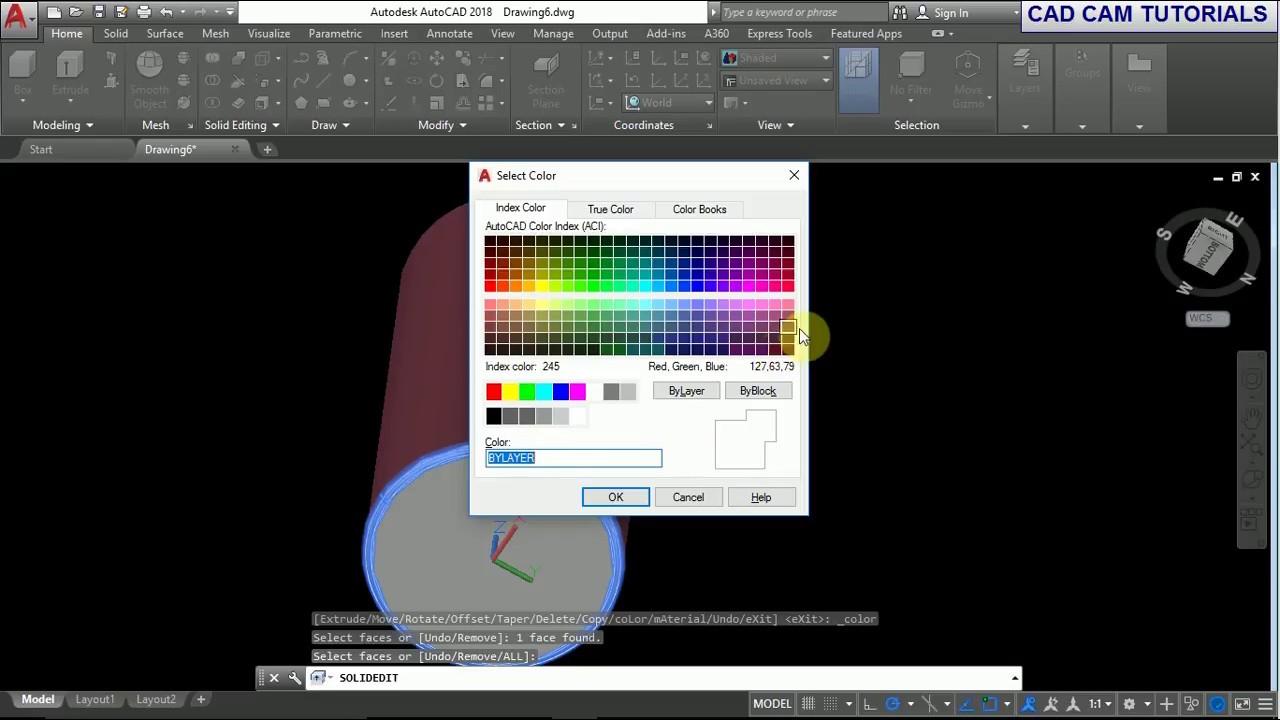Toggle 2D Object Snap in status bar
1280x720 pixels.
click(x=990, y=704)
